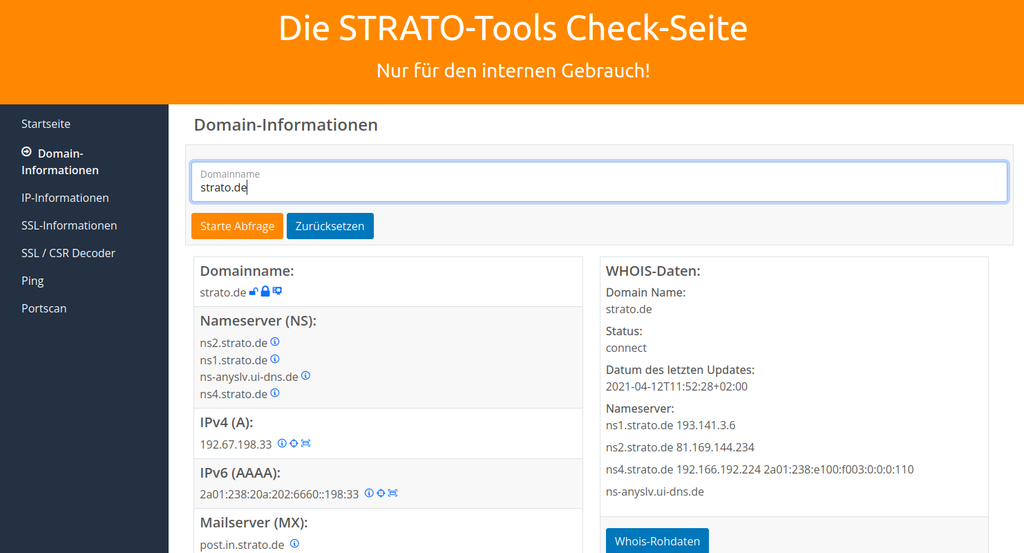The width and height of the screenshot is (1024, 553).
Task: Select SSL / CSR Decoder menu entry
Action: pos(68,253)
